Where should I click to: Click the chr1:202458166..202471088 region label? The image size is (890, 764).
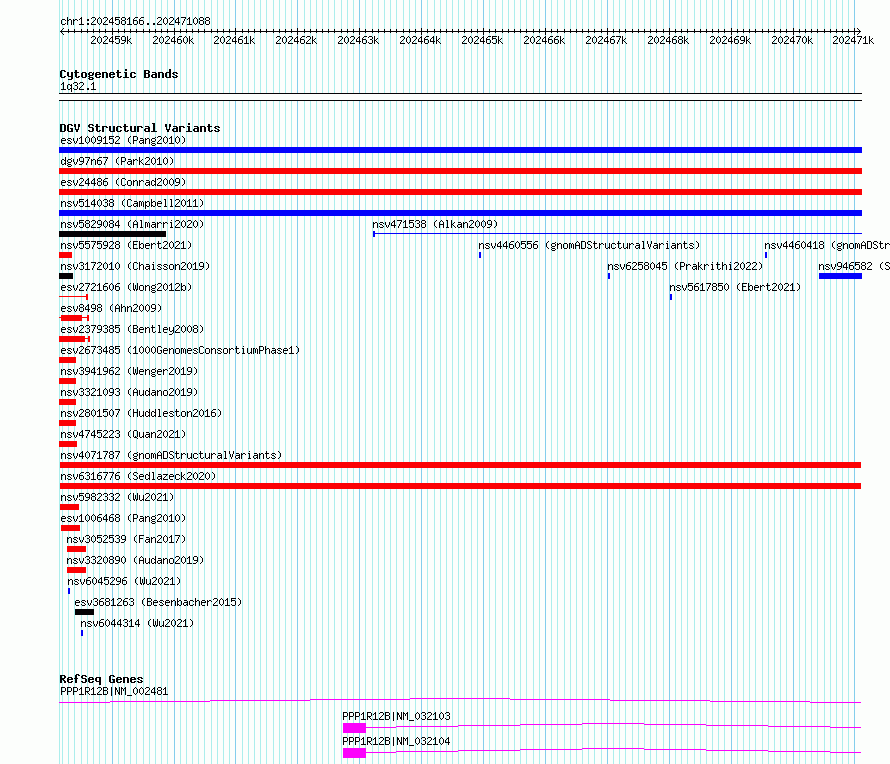135,21
